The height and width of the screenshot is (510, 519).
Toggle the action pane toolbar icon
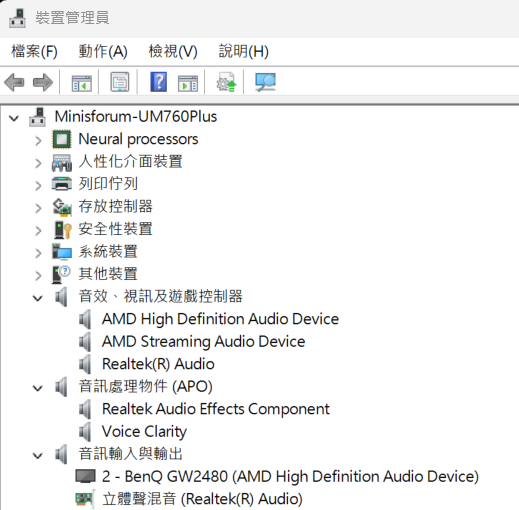[188, 83]
